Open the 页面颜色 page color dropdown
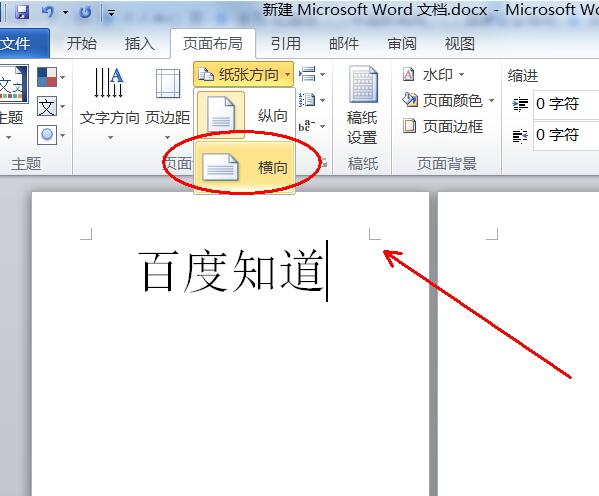Image resolution: width=599 pixels, height=496 pixels. (448, 101)
